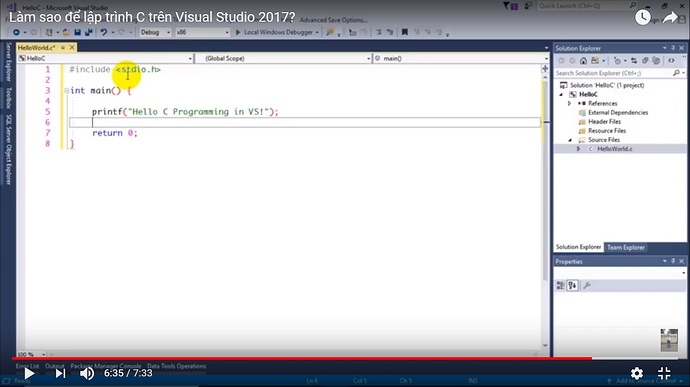This screenshot has height=387, width=690.
Task: Click the comment selection toolbar icon
Action: 378,32
